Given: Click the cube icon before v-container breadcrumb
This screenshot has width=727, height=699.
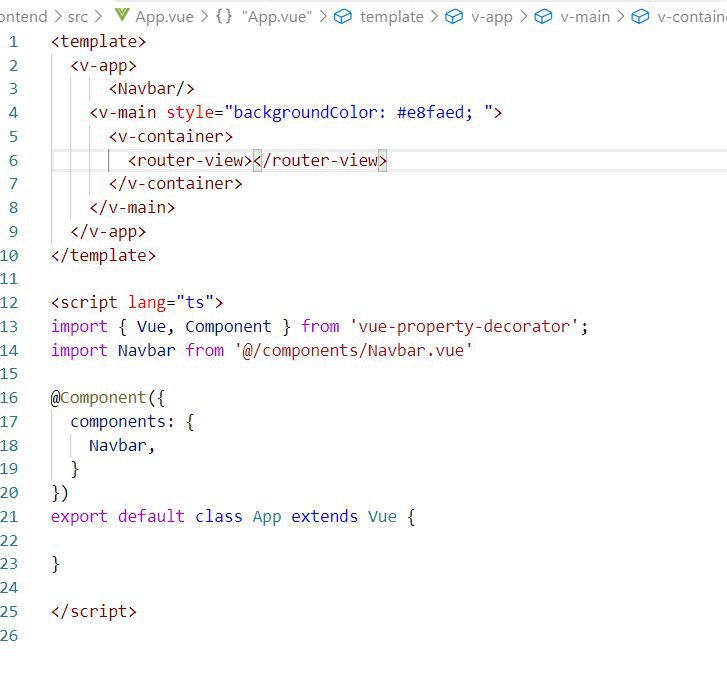Looking at the screenshot, I should pyautogui.click(x=640, y=17).
